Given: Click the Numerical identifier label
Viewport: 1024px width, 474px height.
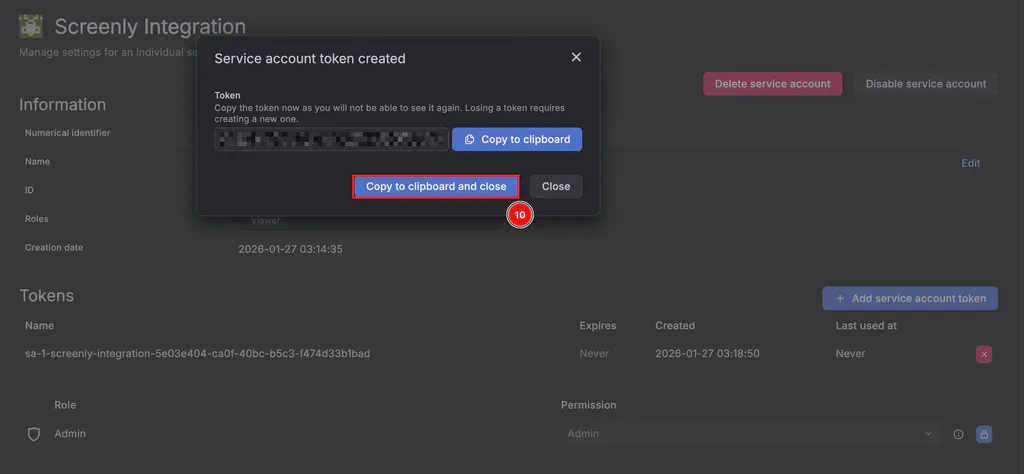Looking at the screenshot, I should tap(67, 133).
